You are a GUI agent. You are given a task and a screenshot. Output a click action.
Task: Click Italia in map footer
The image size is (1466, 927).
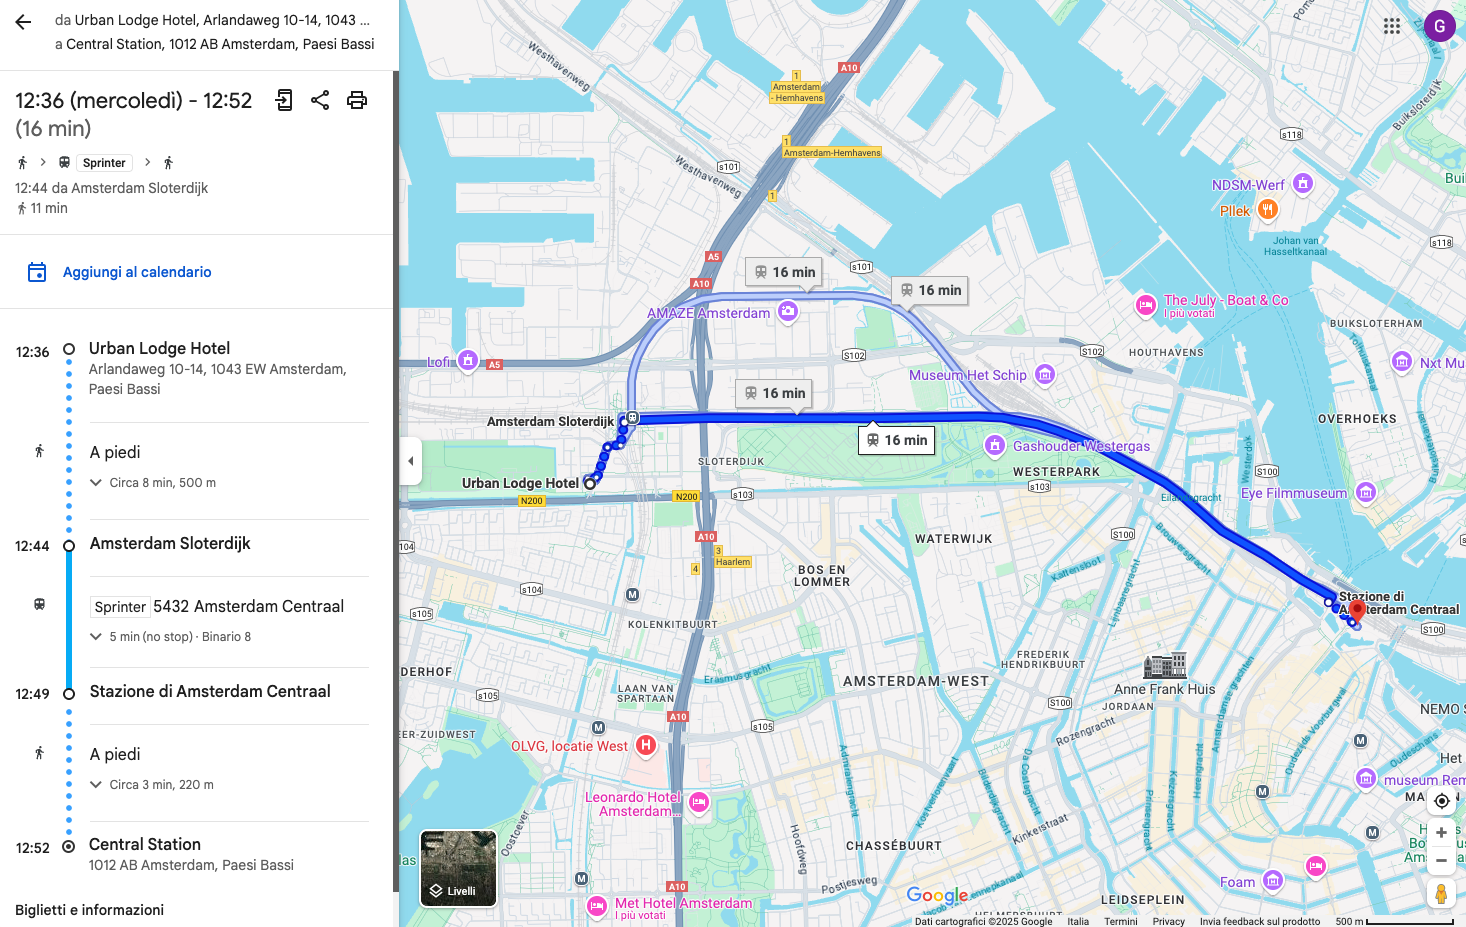click(1078, 921)
